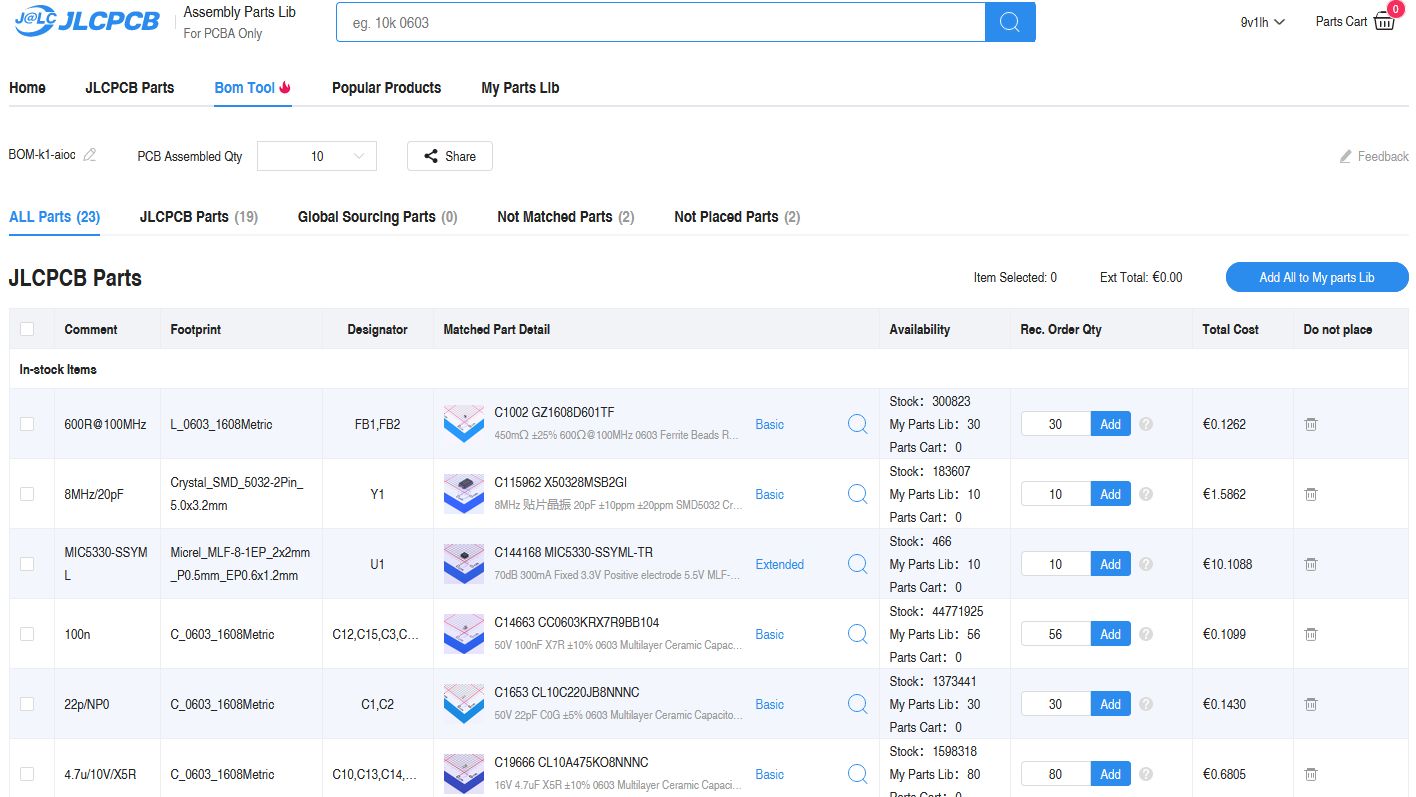
Task: Expand the 9v1lh account menu
Action: click(1262, 22)
